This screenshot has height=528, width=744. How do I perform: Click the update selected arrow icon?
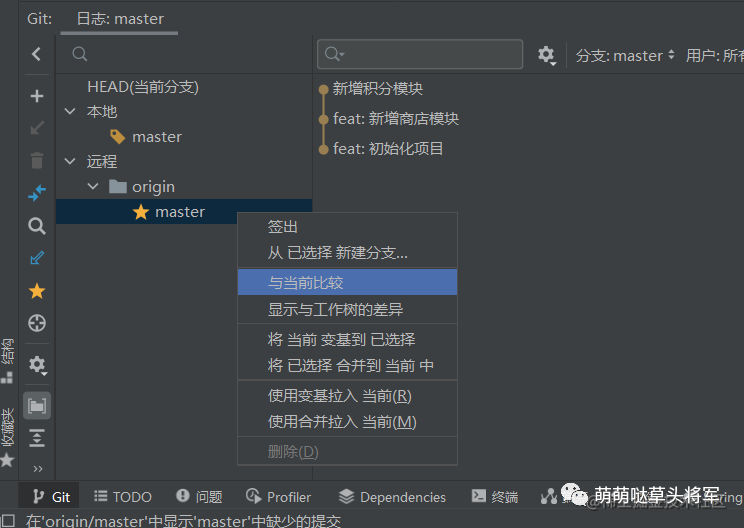tap(37, 128)
